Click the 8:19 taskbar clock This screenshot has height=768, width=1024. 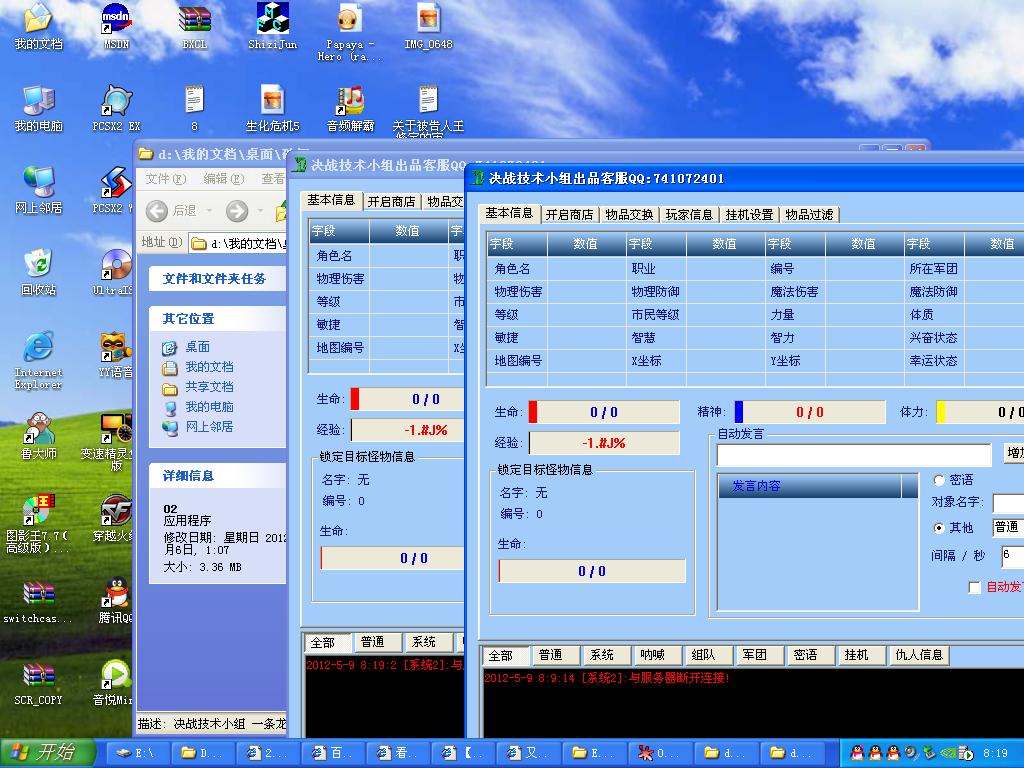click(x=995, y=753)
